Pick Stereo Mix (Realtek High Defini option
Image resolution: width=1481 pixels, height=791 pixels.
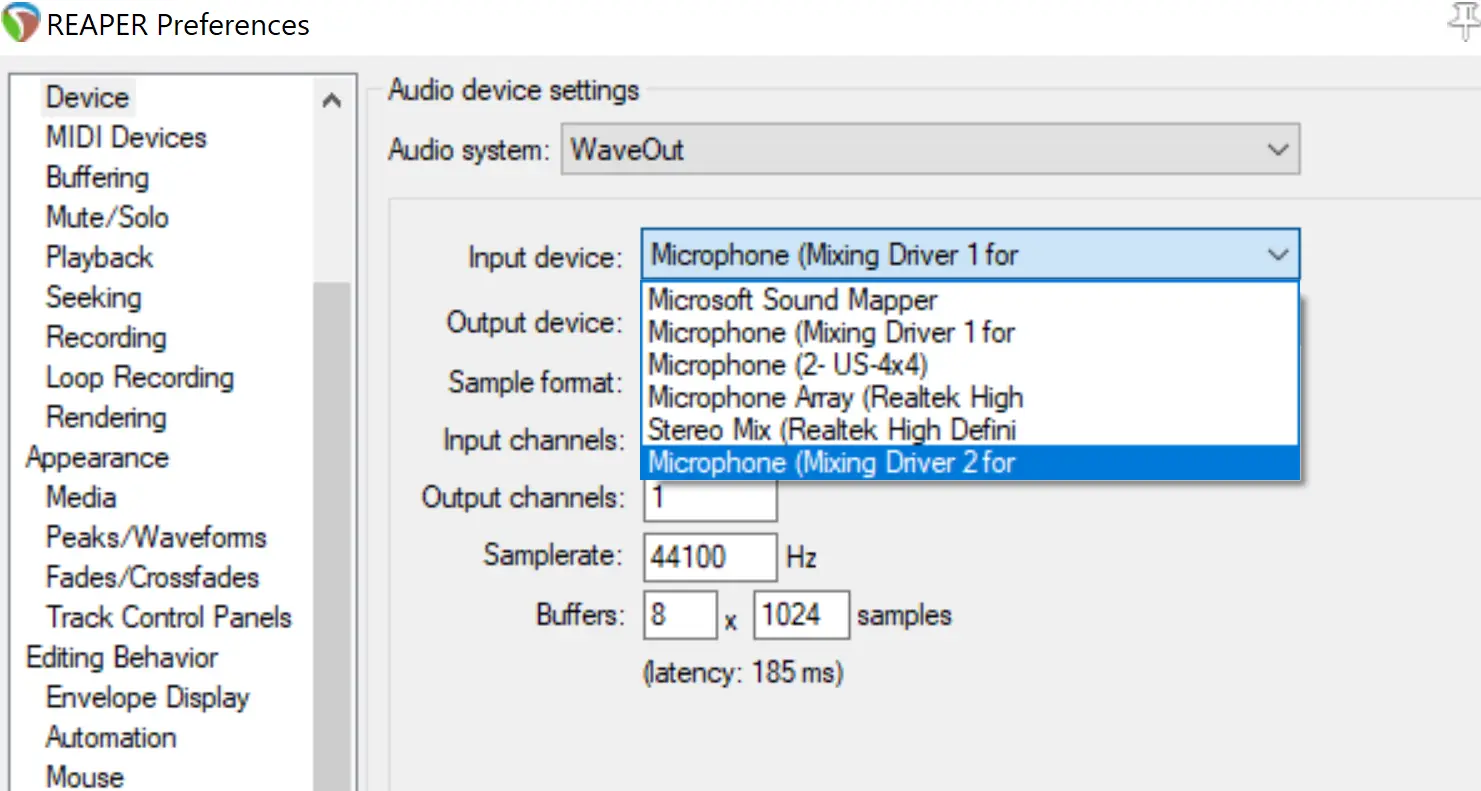(x=831, y=430)
